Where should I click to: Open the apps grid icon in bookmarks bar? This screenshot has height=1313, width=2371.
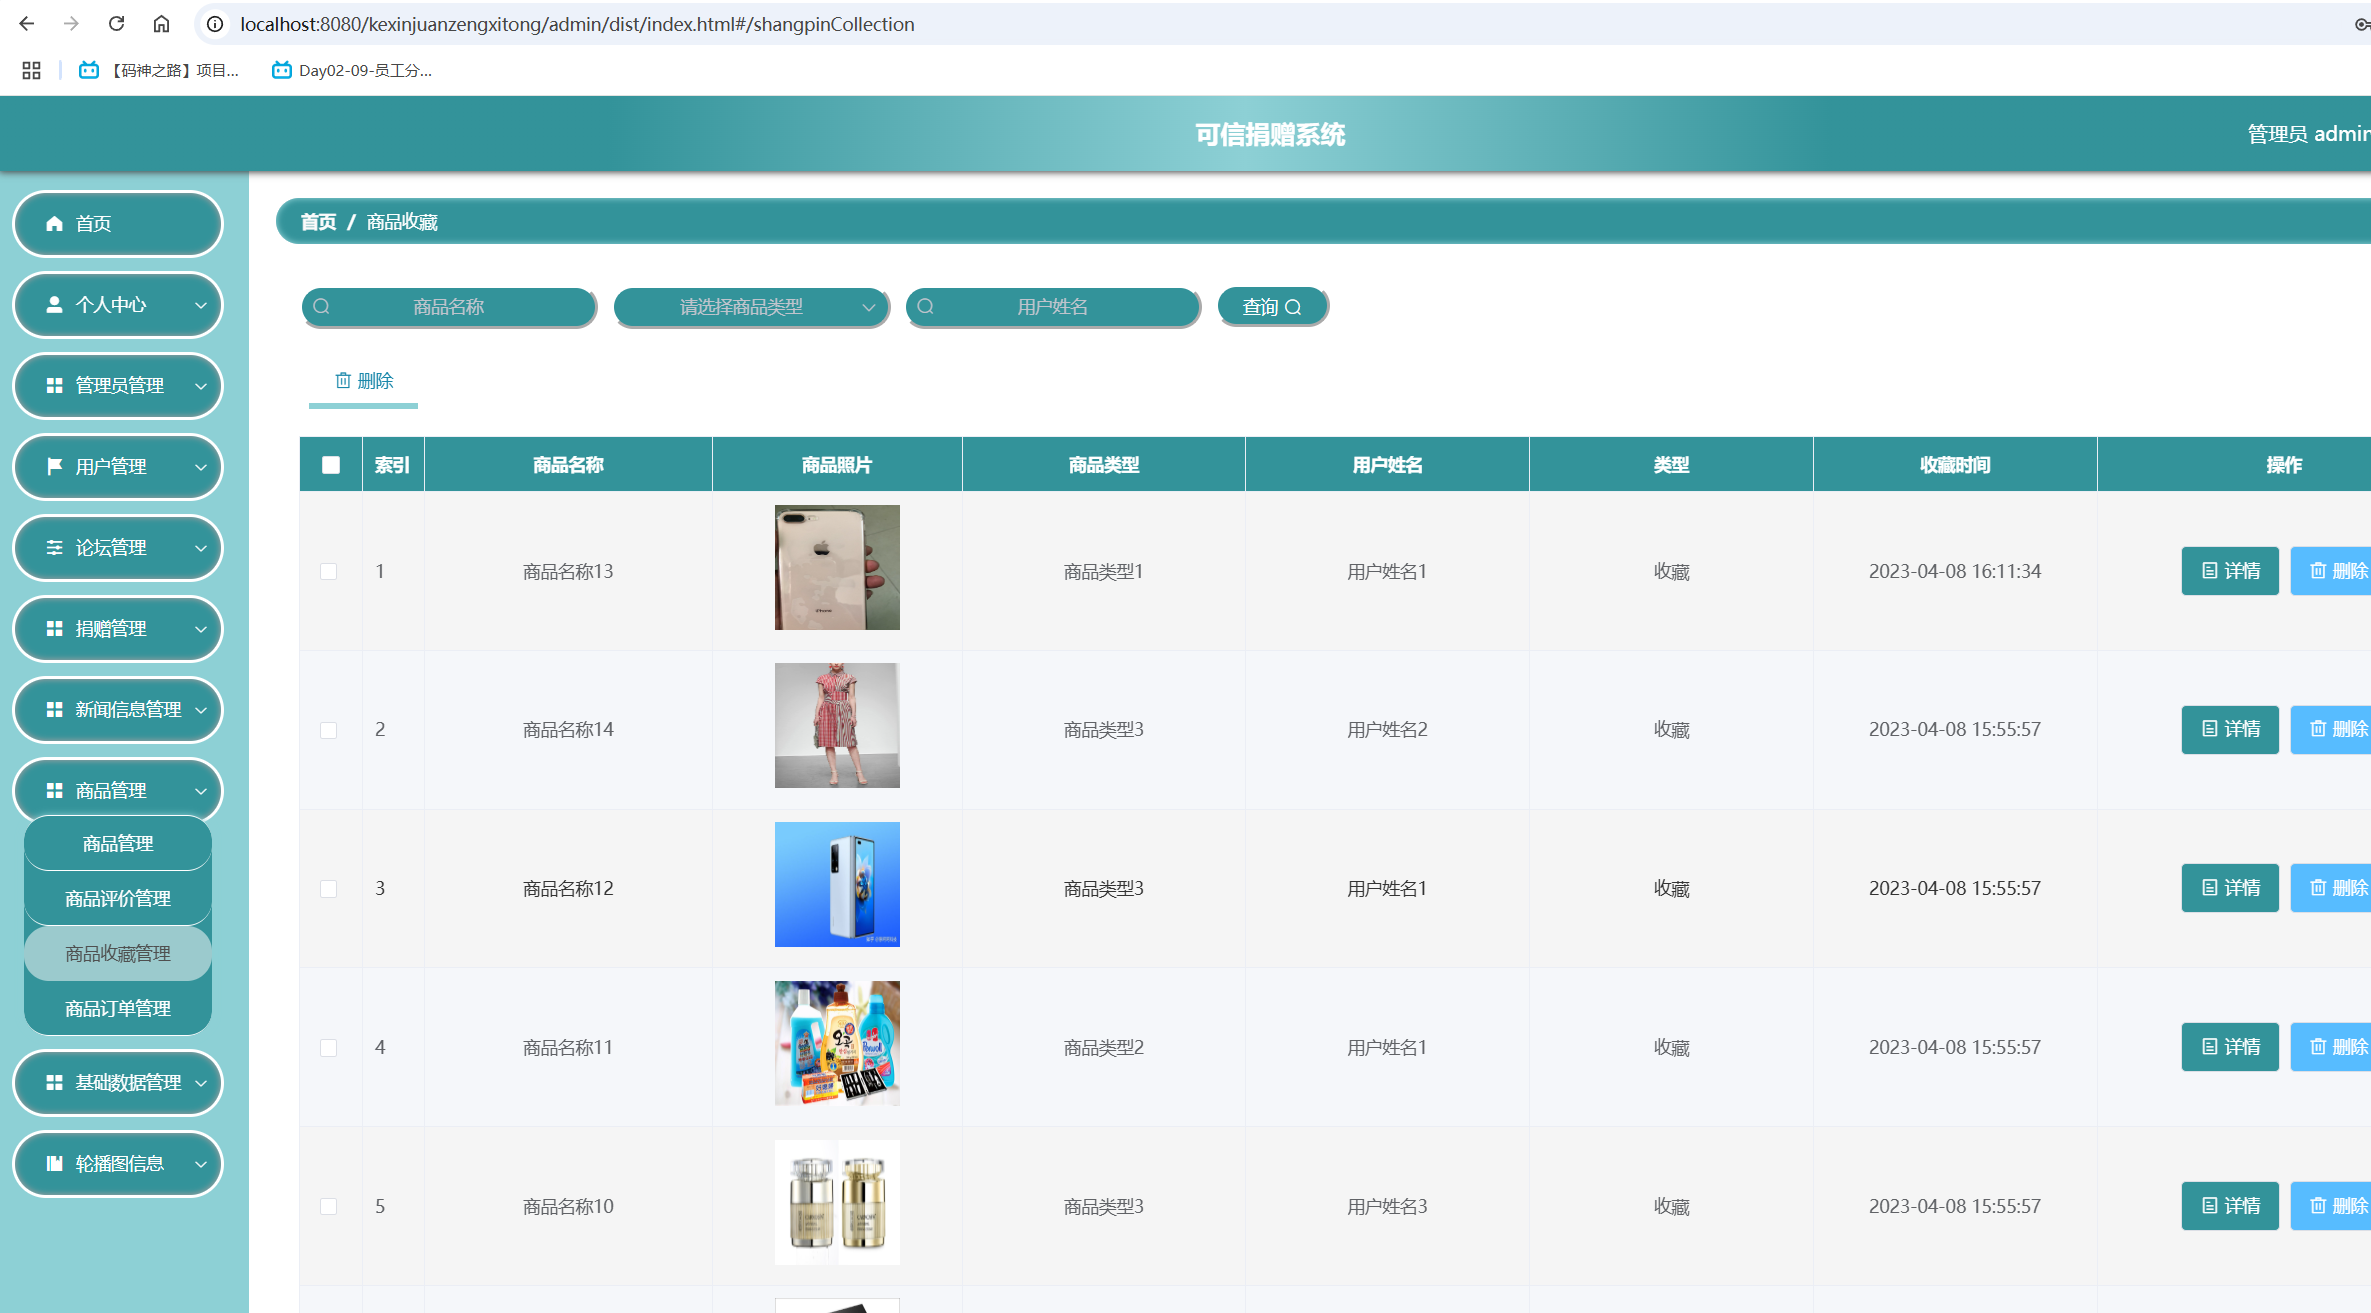click(31, 70)
